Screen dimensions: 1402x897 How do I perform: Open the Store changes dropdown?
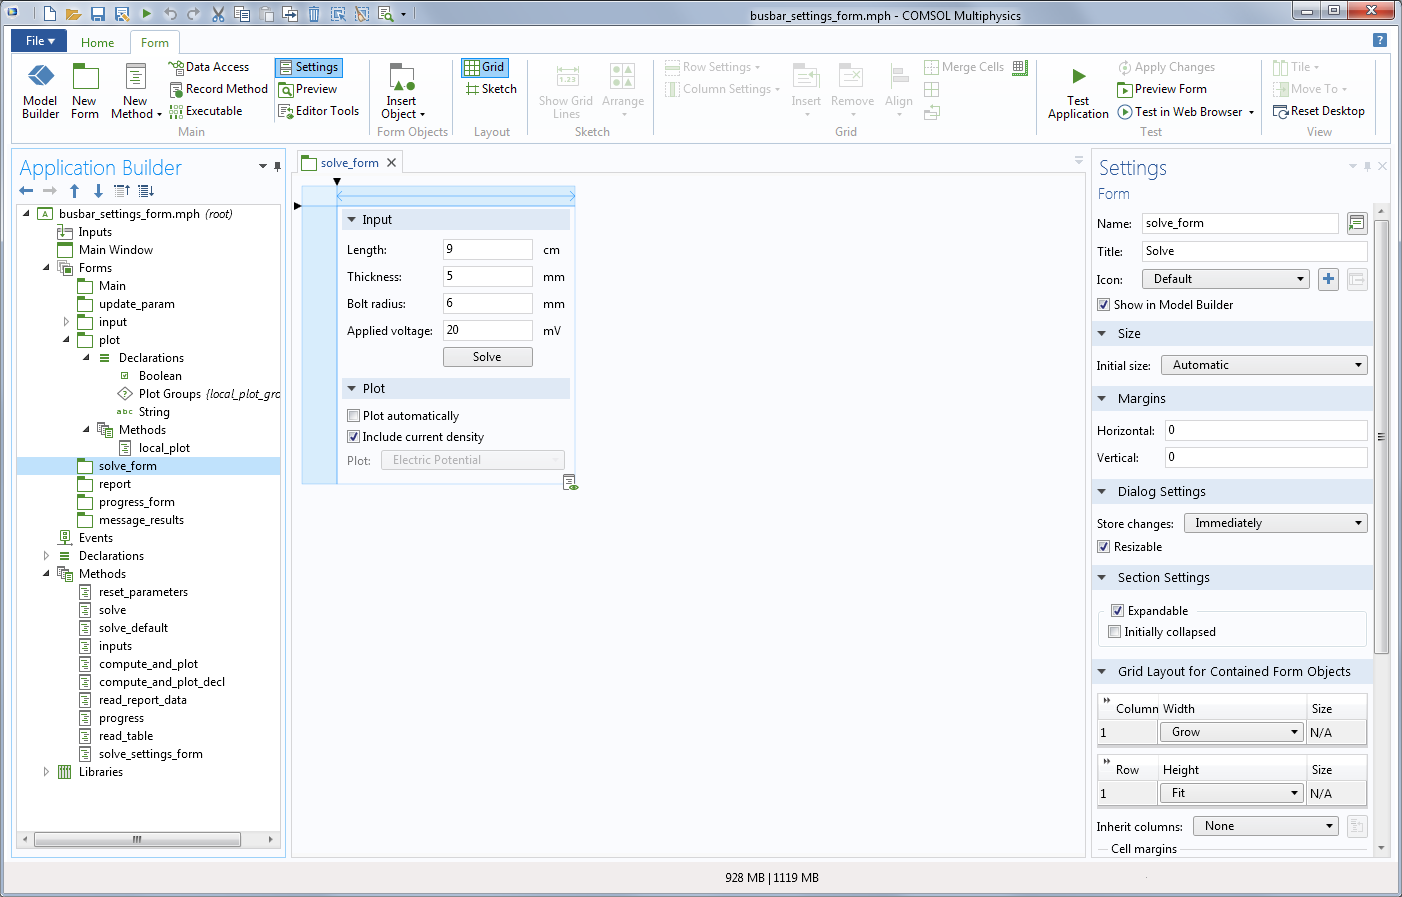click(x=1275, y=523)
